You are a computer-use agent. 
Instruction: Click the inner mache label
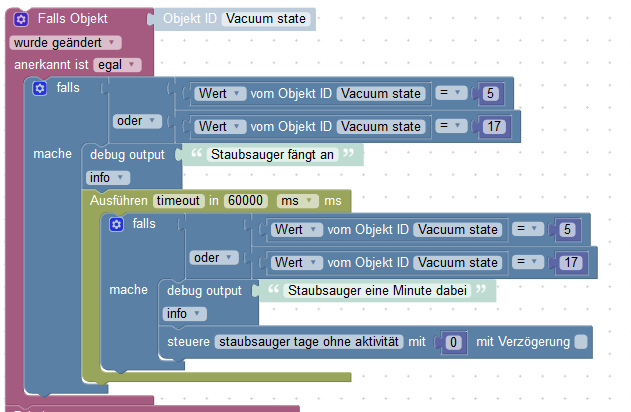128,289
